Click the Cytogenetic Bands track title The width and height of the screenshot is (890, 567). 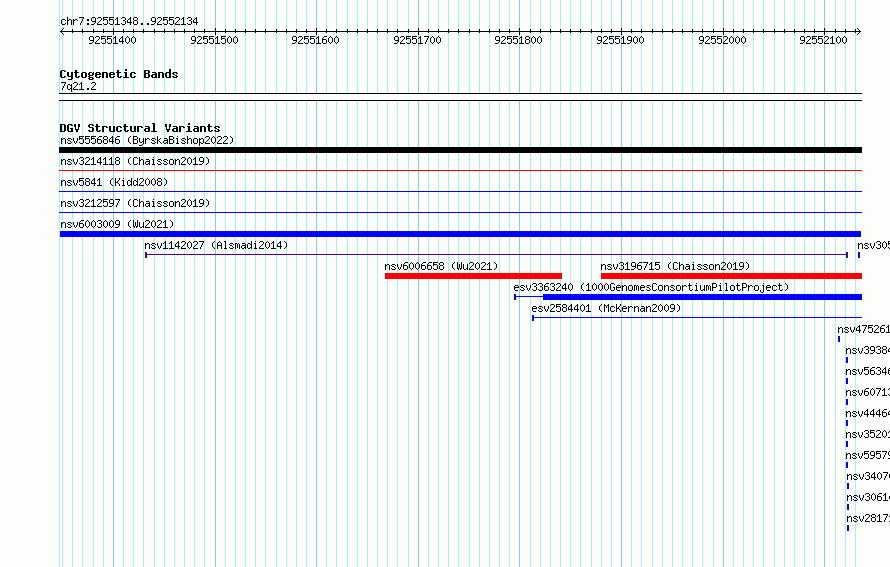[119, 74]
